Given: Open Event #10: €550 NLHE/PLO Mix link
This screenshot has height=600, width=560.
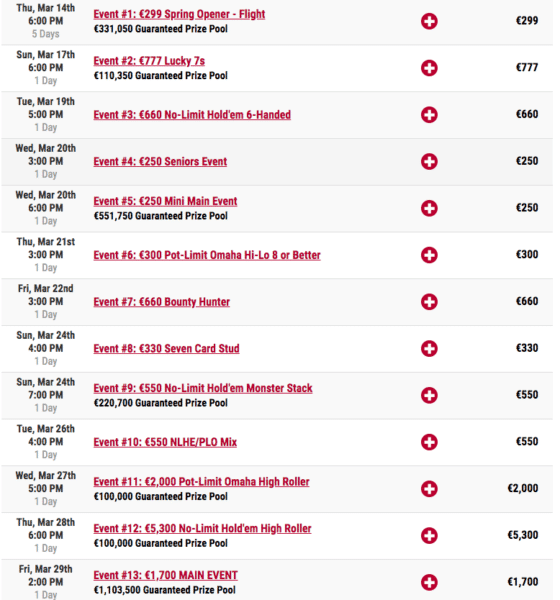Looking at the screenshot, I should point(165,442).
